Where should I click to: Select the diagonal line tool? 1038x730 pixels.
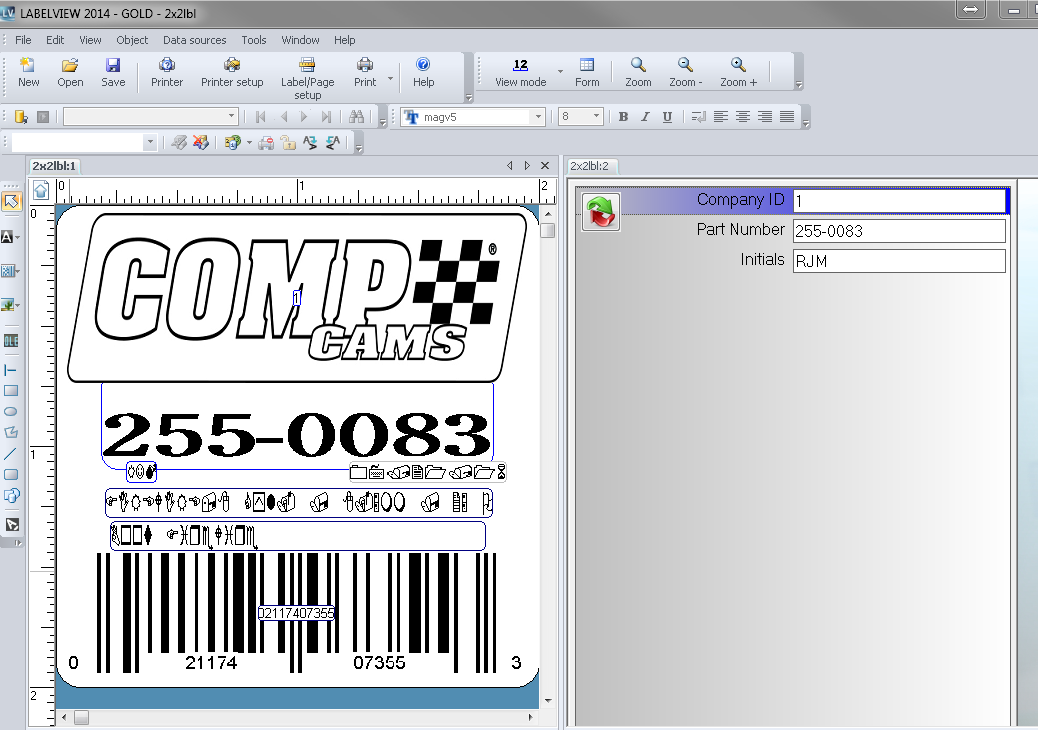(11, 454)
